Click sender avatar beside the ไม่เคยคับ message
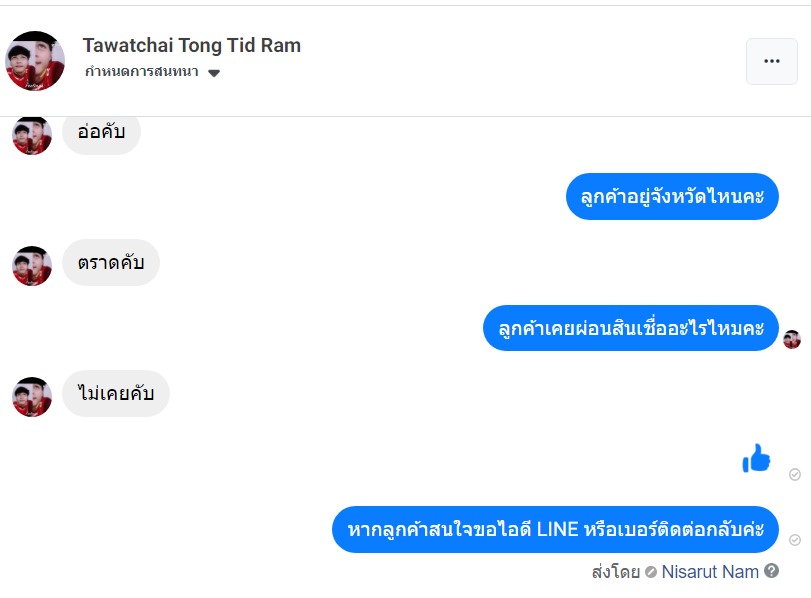Screen dimensions: 811x598 coord(32,396)
